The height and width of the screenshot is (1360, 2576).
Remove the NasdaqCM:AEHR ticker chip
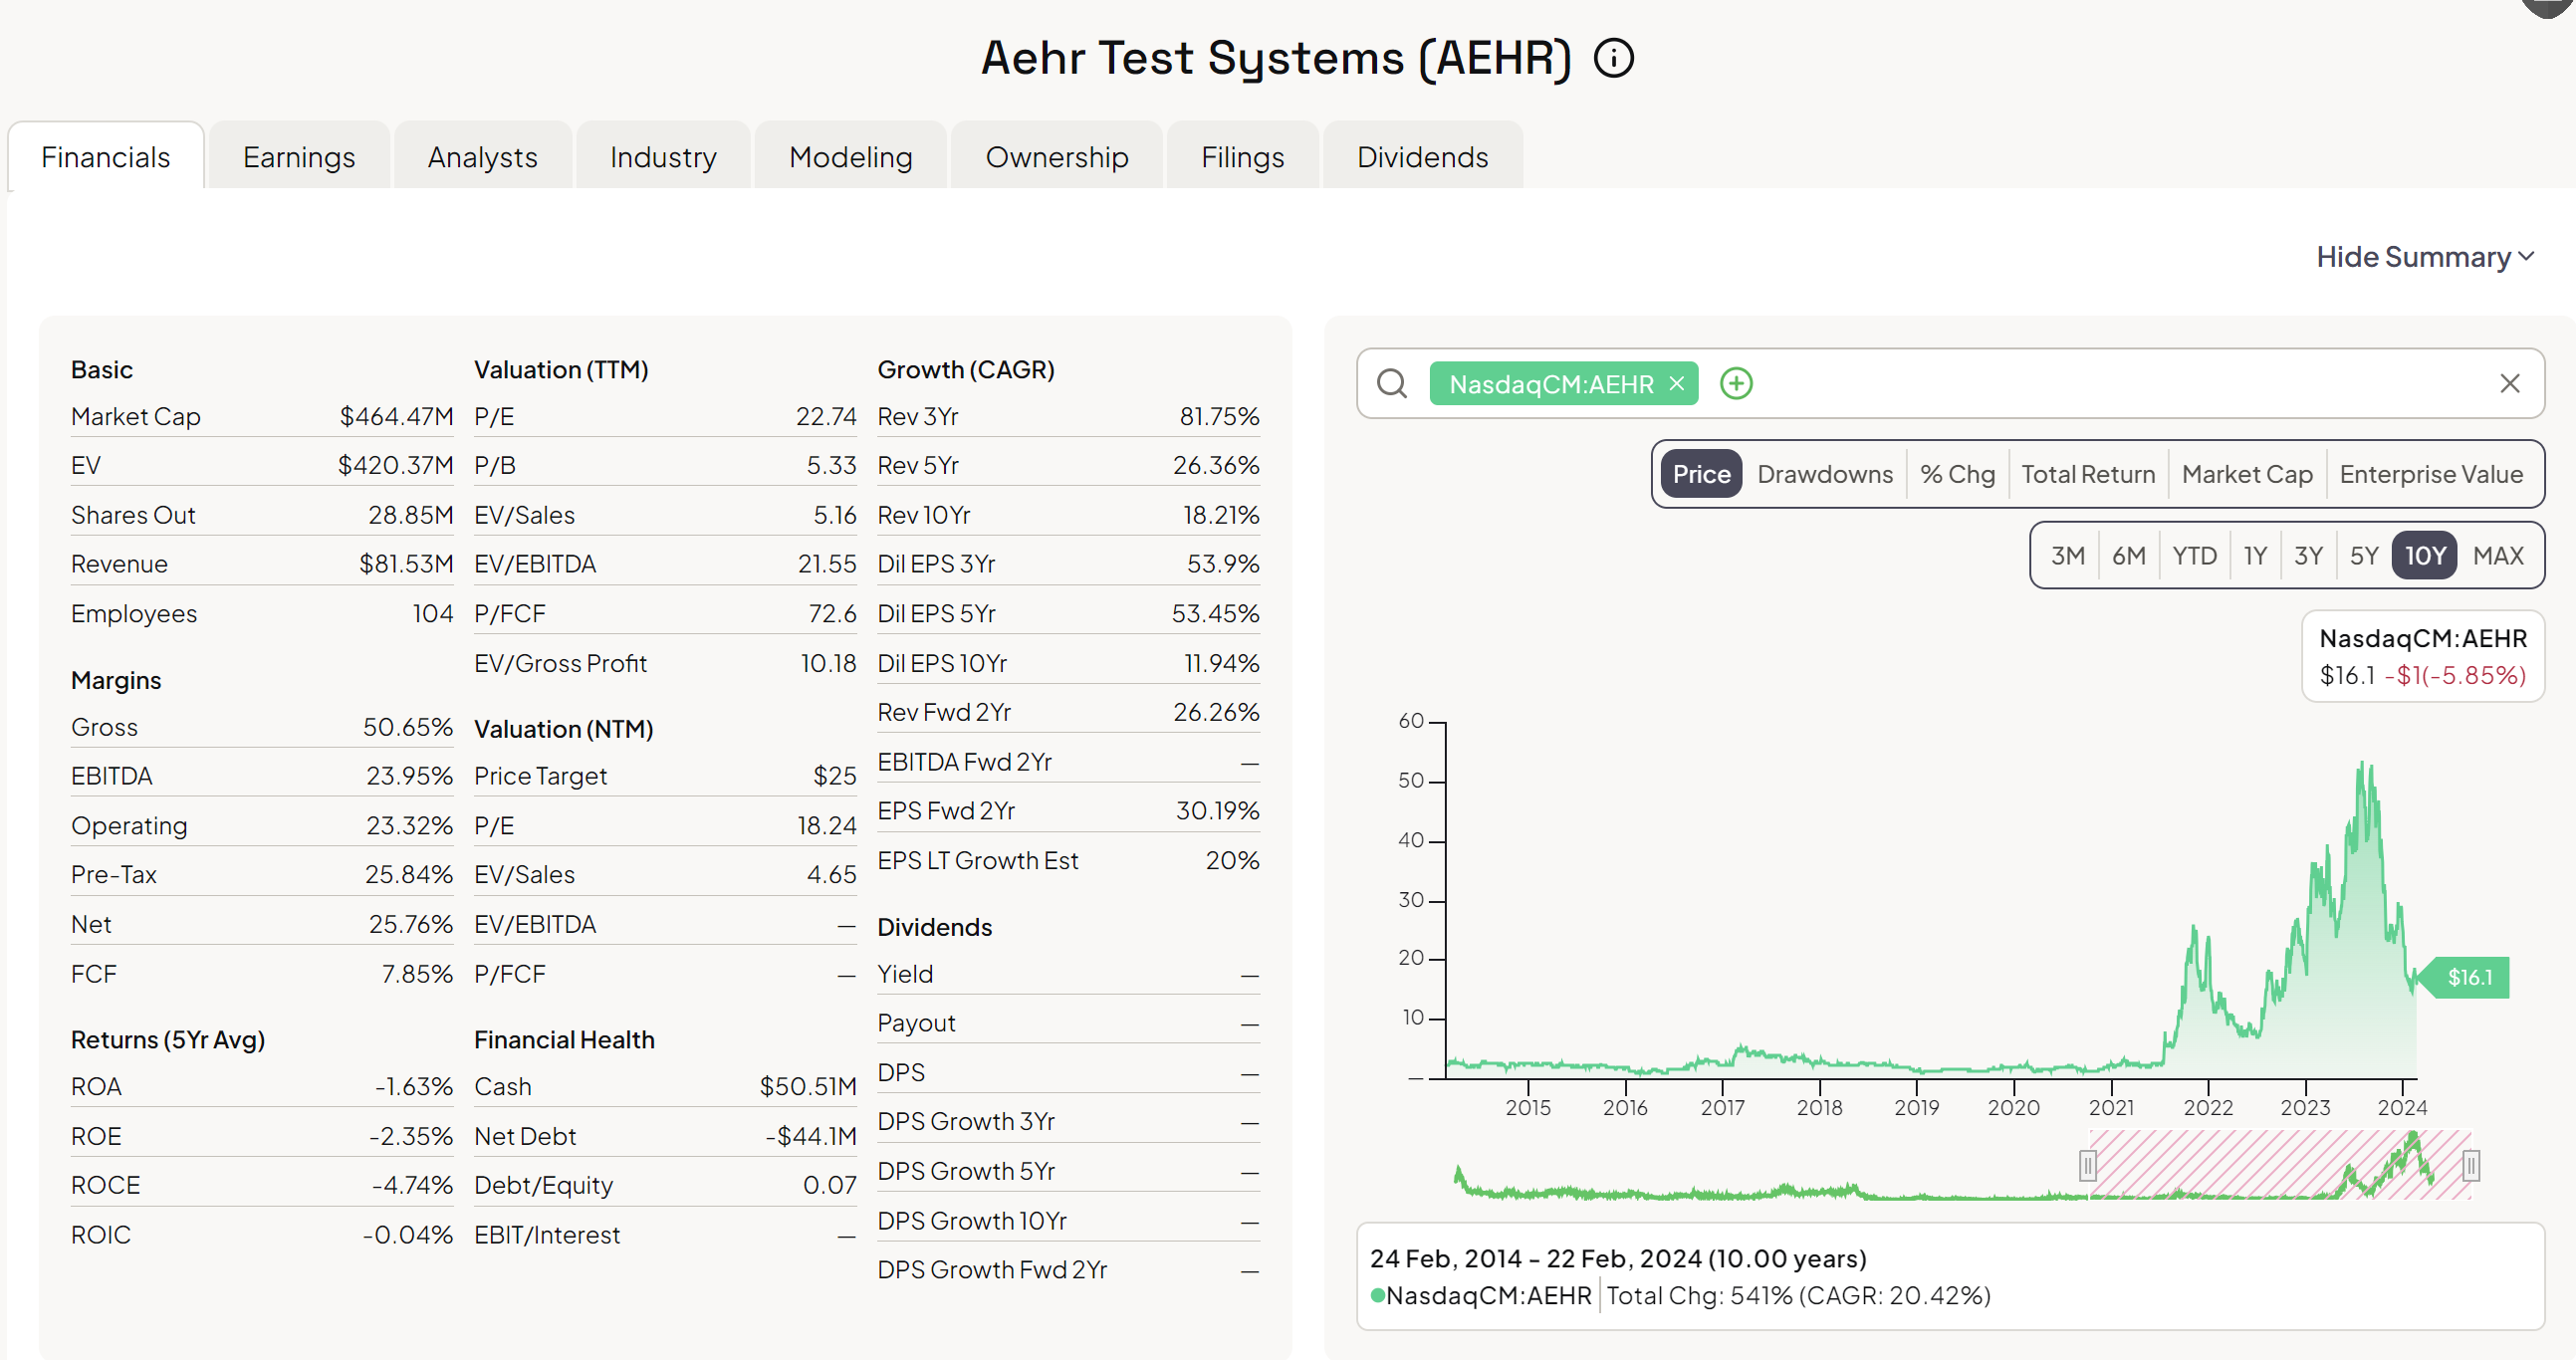point(1677,383)
